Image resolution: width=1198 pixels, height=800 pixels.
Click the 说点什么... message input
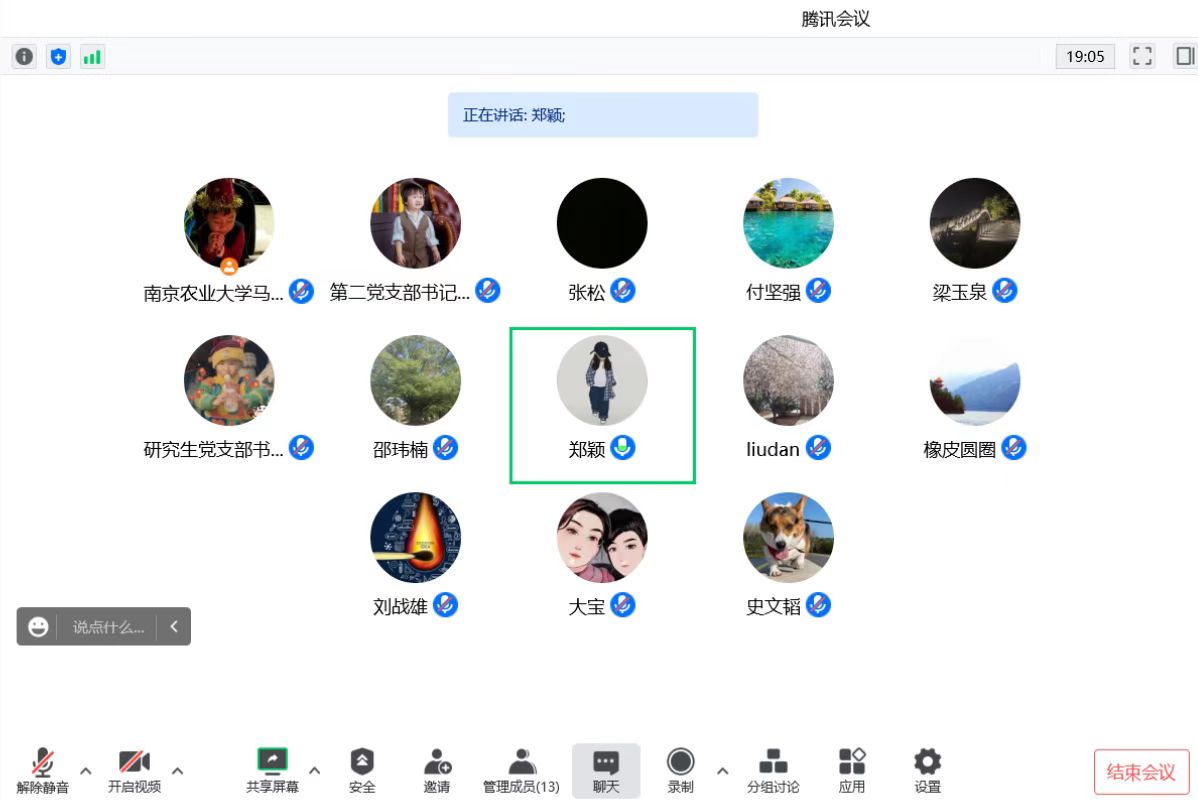click(x=108, y=627)
